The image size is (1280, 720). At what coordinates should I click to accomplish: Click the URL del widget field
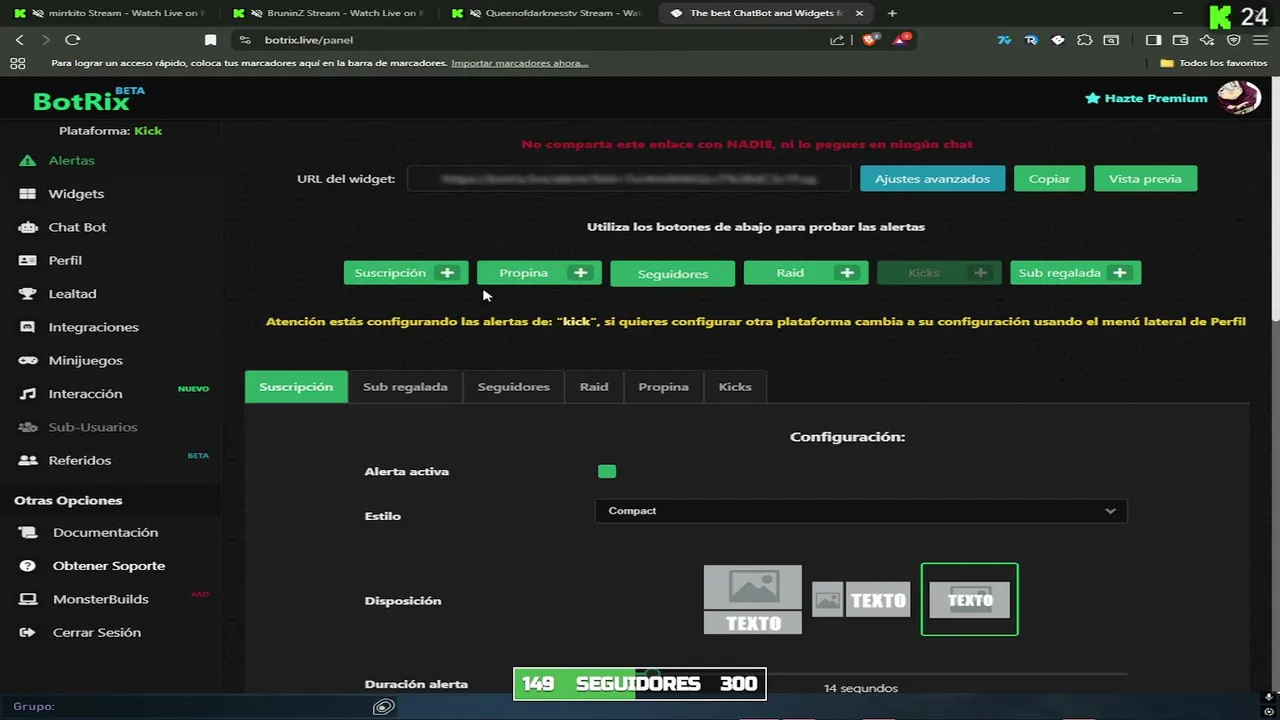(x=629, y=179)
